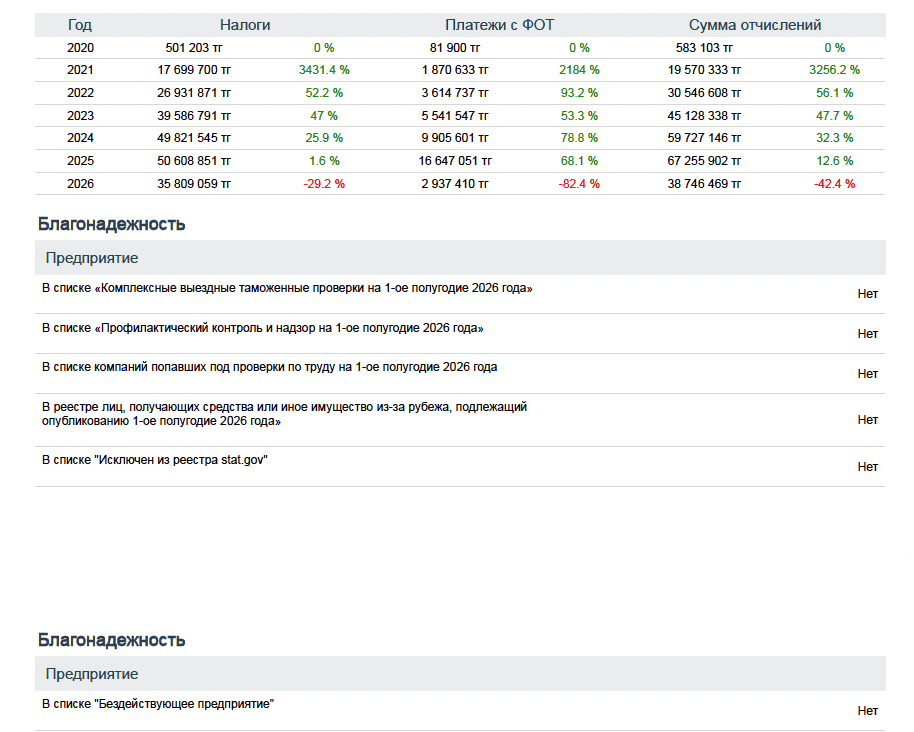Open the labor inspections list entry

click(x=460, y=374)
